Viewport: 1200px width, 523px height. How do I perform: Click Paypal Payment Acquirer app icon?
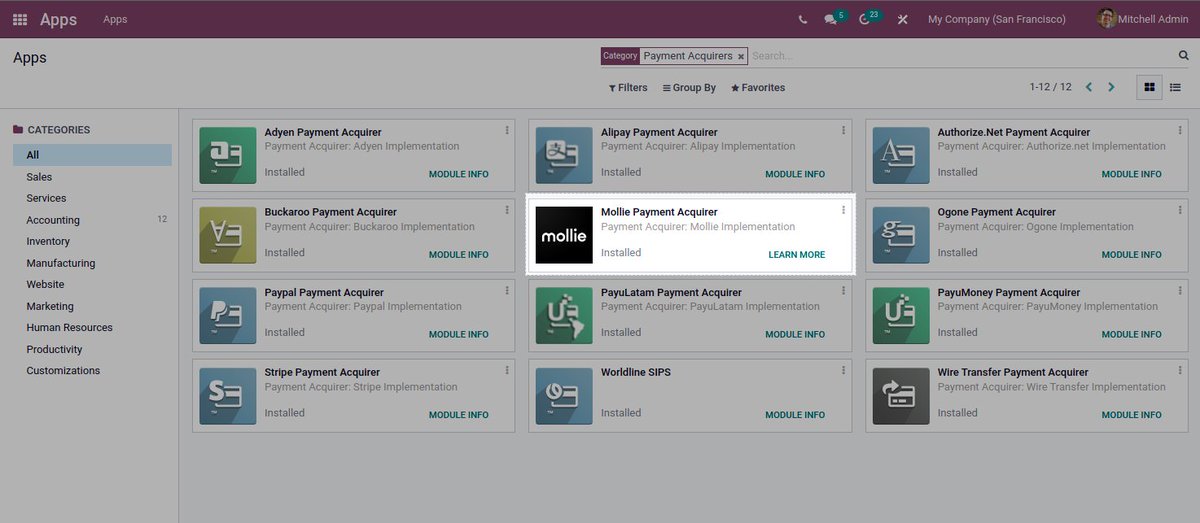(228, 315)
